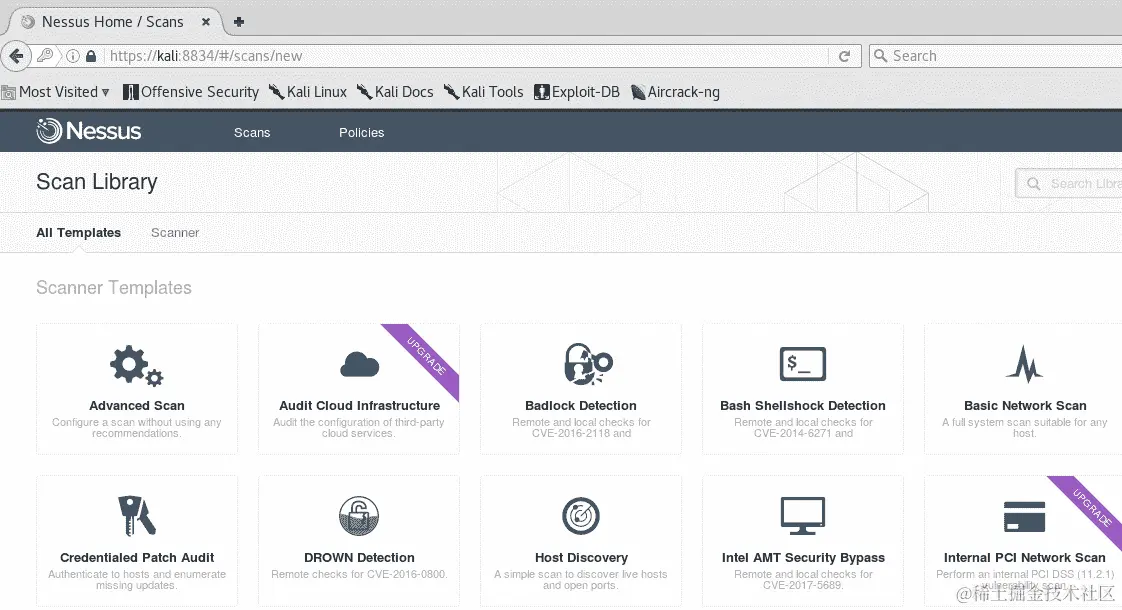The height and width of the screenshot is (610, 1122).
Task: Select Badlock Detection template title
Action: (580, 405)
